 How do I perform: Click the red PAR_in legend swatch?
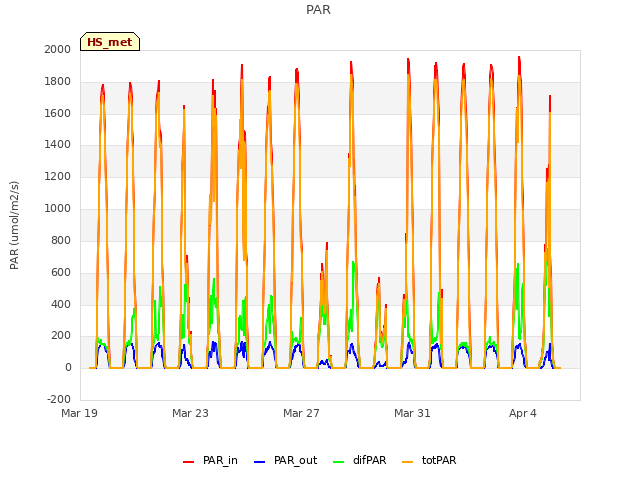click(189, 462)
